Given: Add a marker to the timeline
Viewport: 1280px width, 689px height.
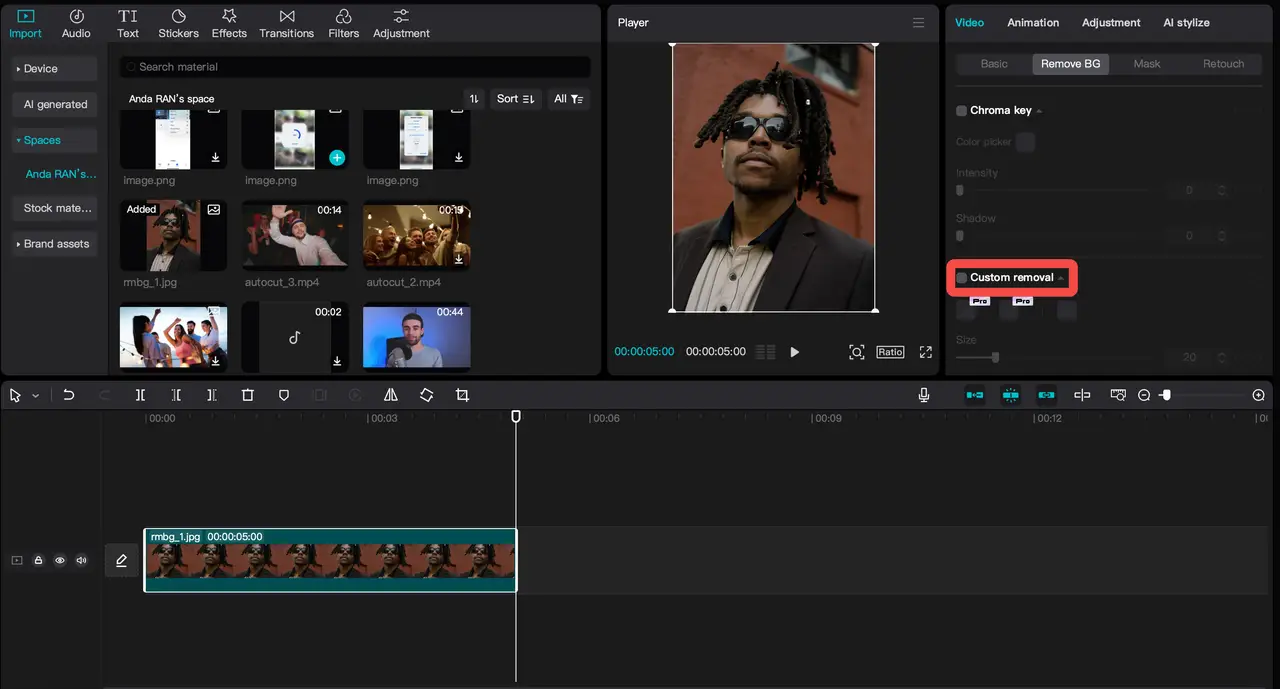Looking at the screenshot, I should (284, 395).
